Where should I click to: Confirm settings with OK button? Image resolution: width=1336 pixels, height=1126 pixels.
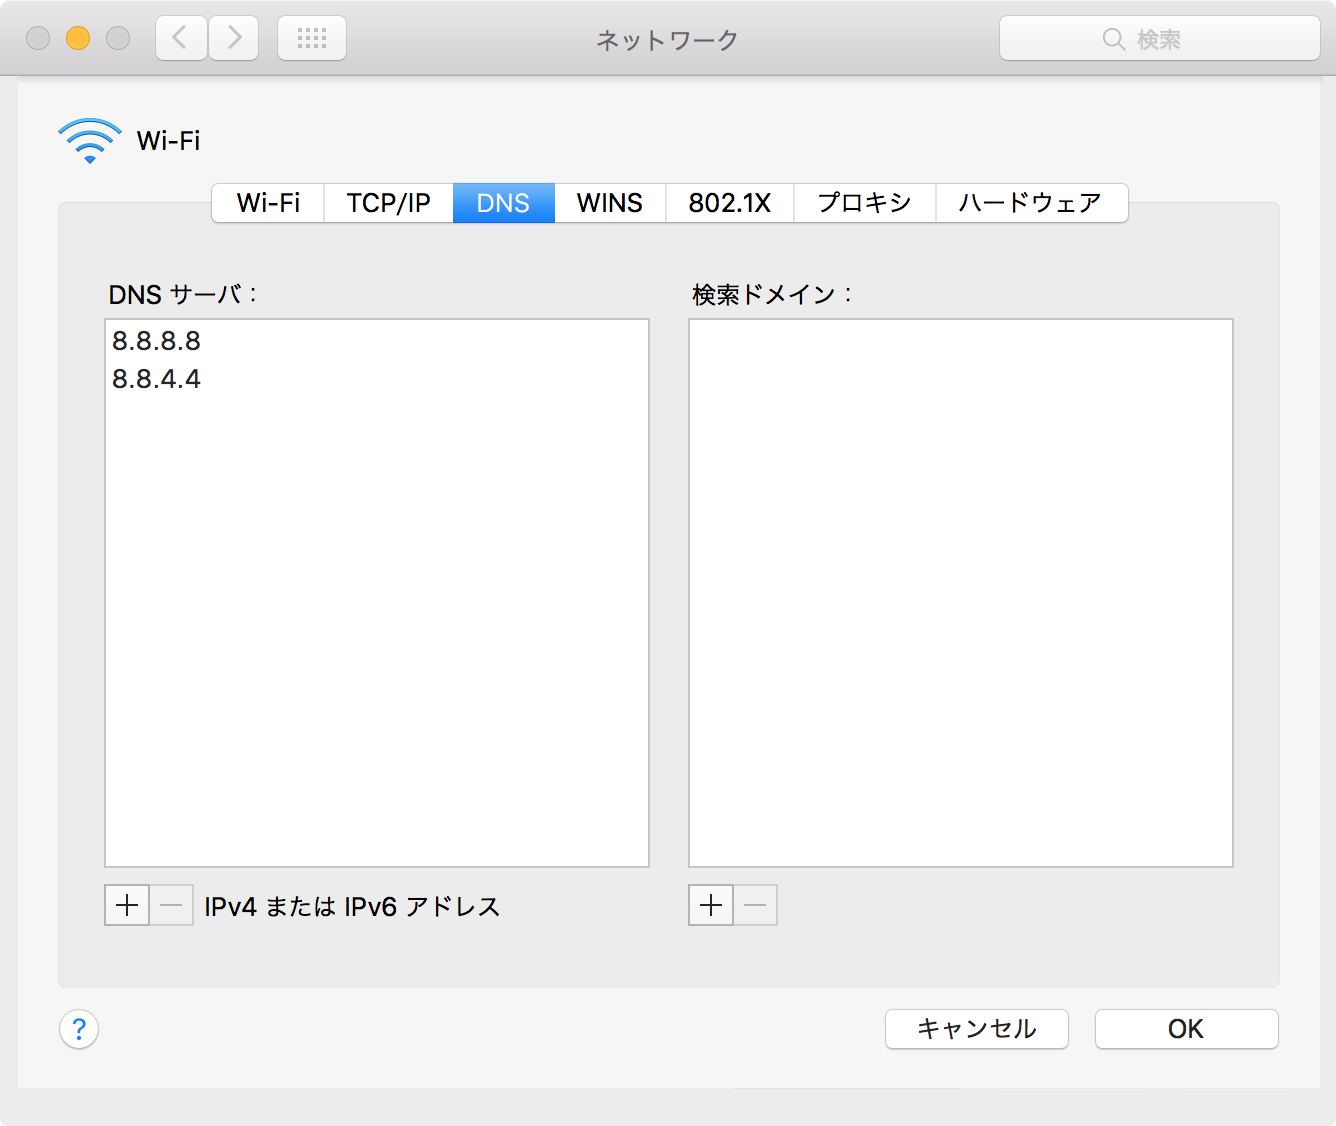(1186, 1029)
